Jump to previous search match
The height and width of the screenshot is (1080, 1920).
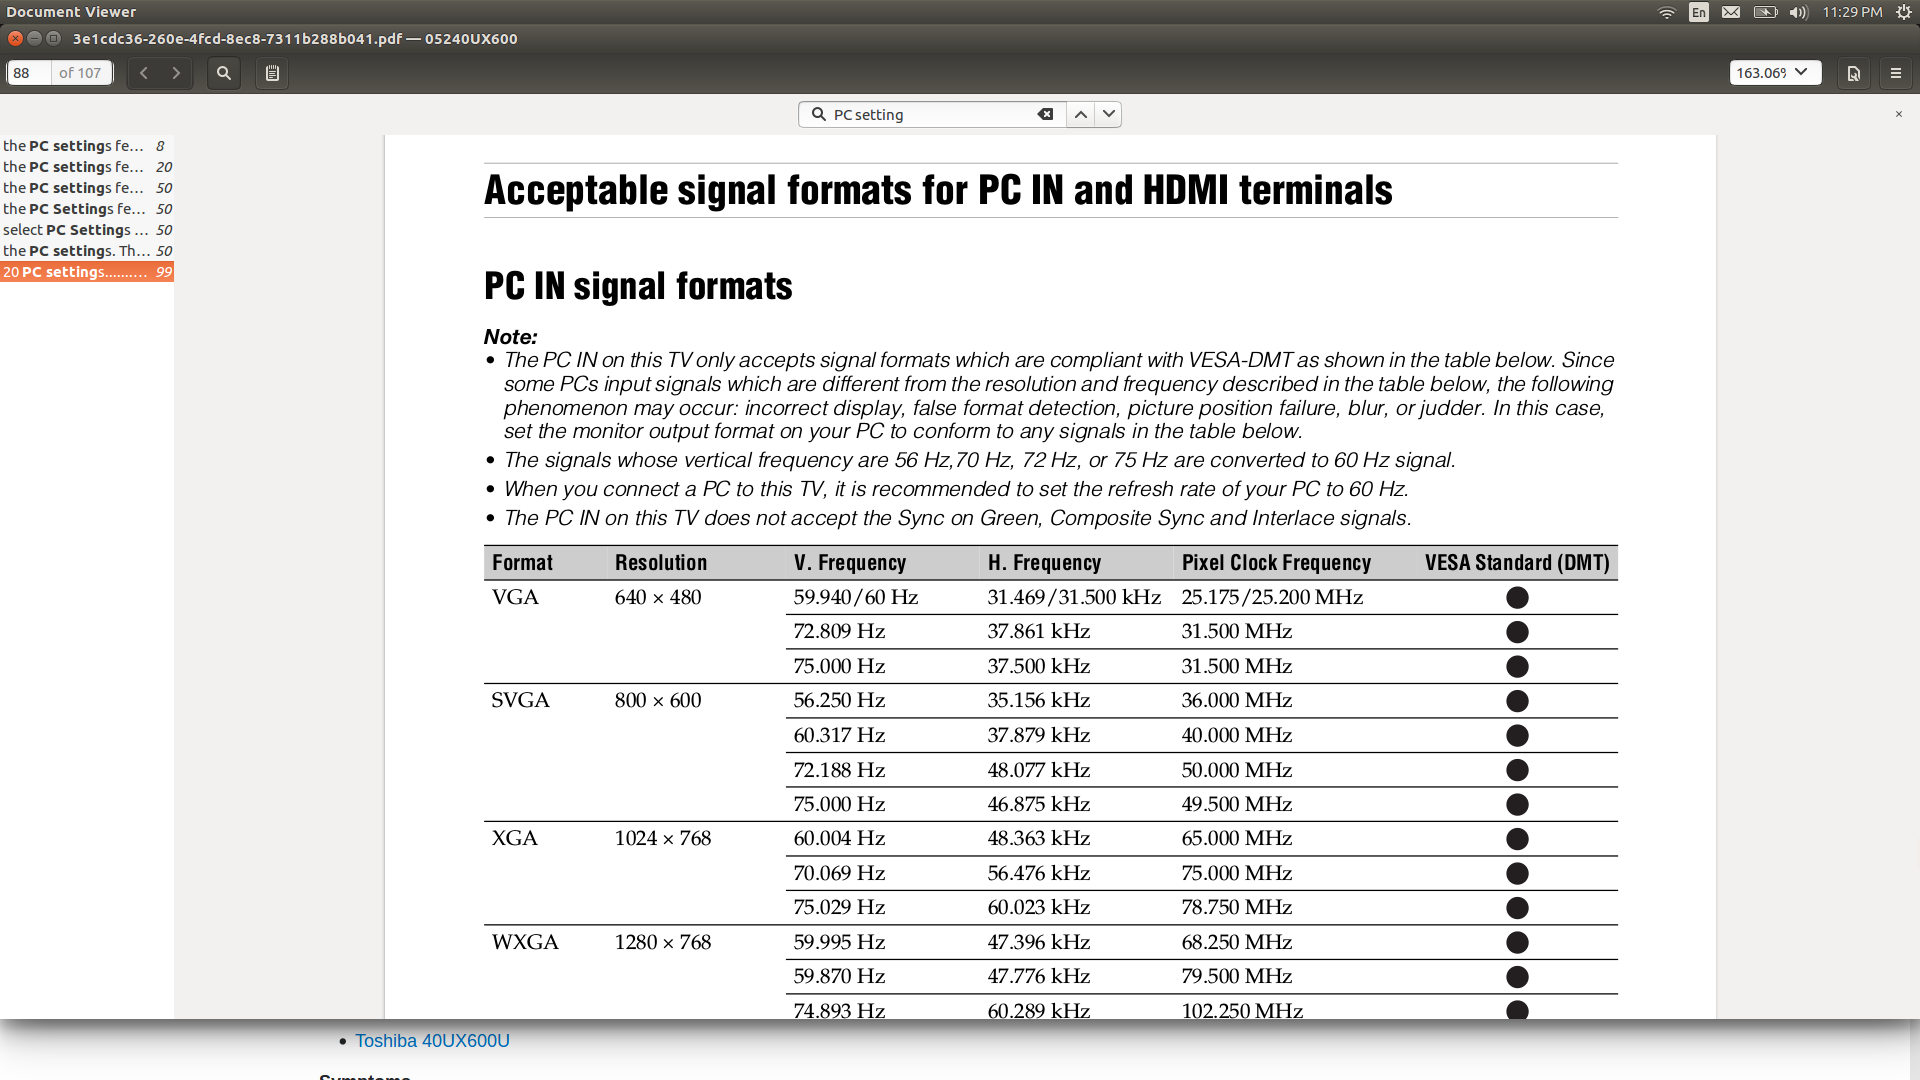[x=1081, y=114]
